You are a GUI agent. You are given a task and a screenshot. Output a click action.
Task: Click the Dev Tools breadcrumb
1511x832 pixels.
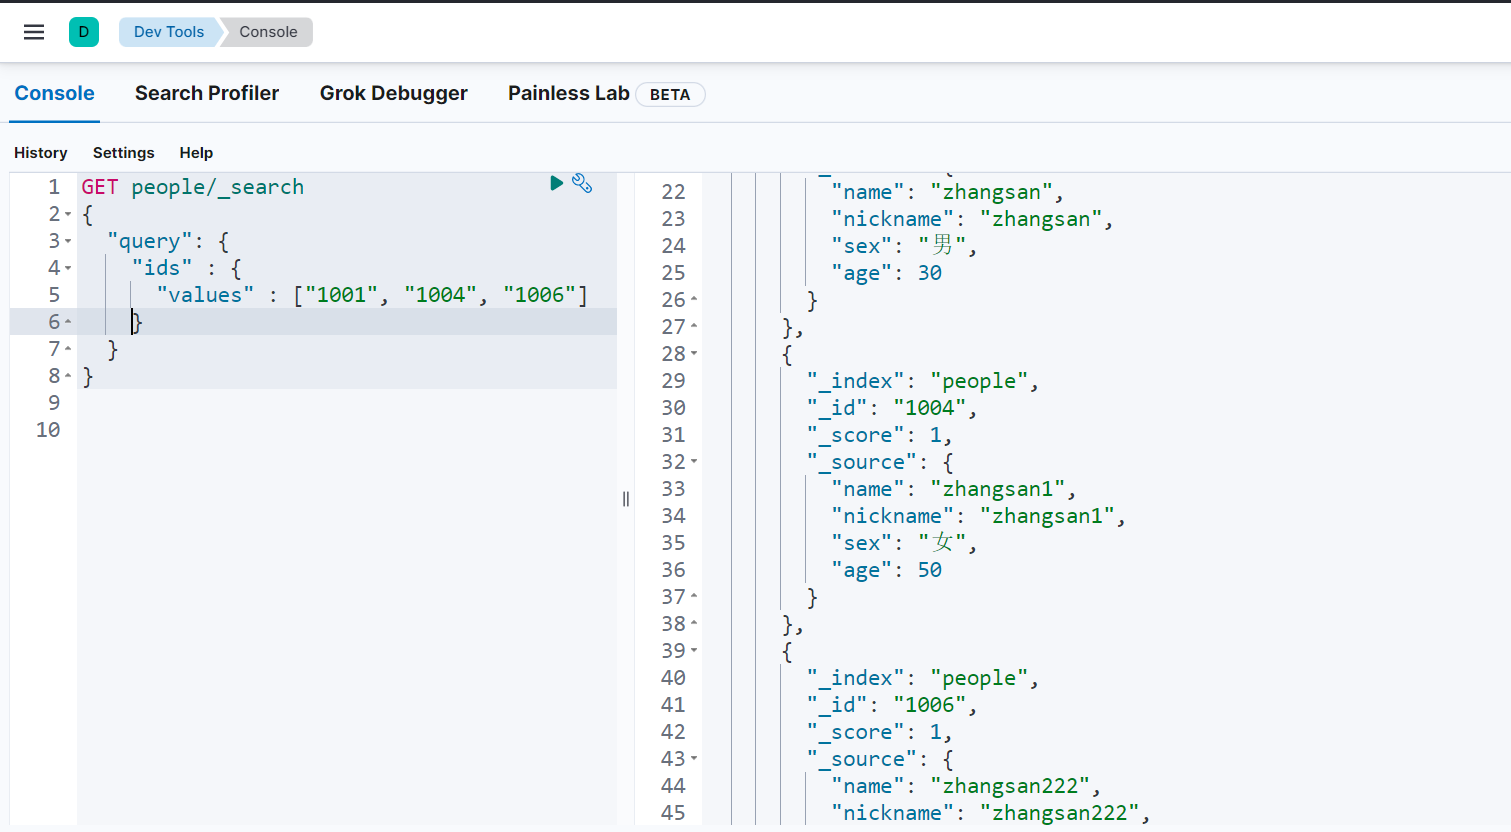(x=168, y=32)
